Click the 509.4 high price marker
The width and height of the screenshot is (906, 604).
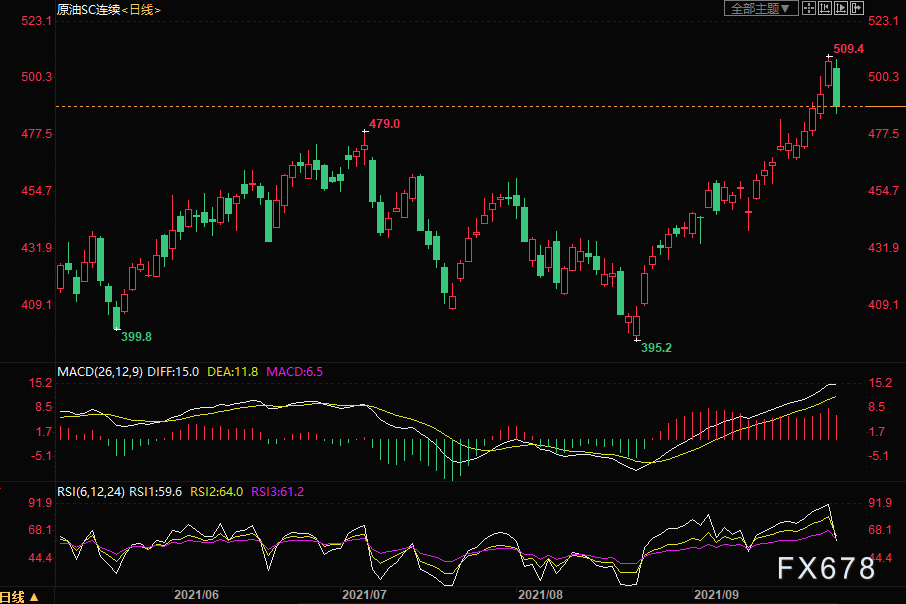coord(848,49)
